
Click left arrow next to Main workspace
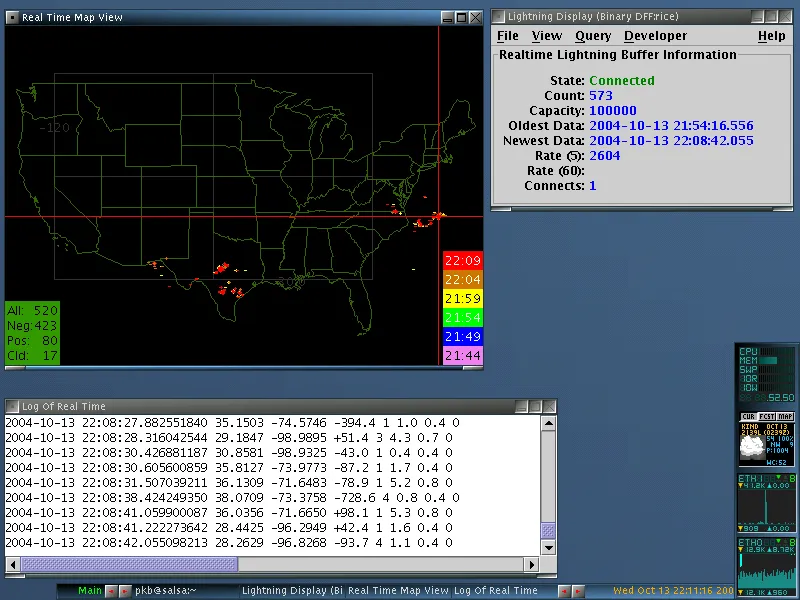(x=111, y=591)
